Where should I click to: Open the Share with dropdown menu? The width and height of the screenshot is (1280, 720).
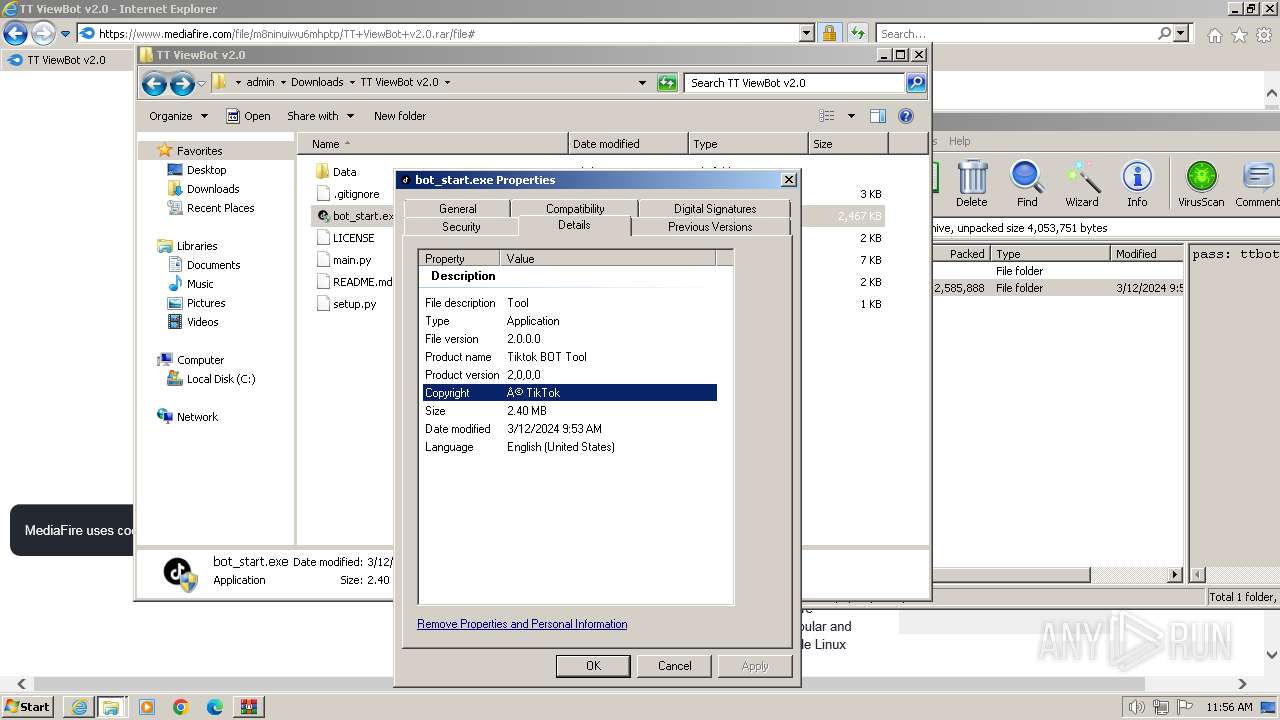point(320,116)
